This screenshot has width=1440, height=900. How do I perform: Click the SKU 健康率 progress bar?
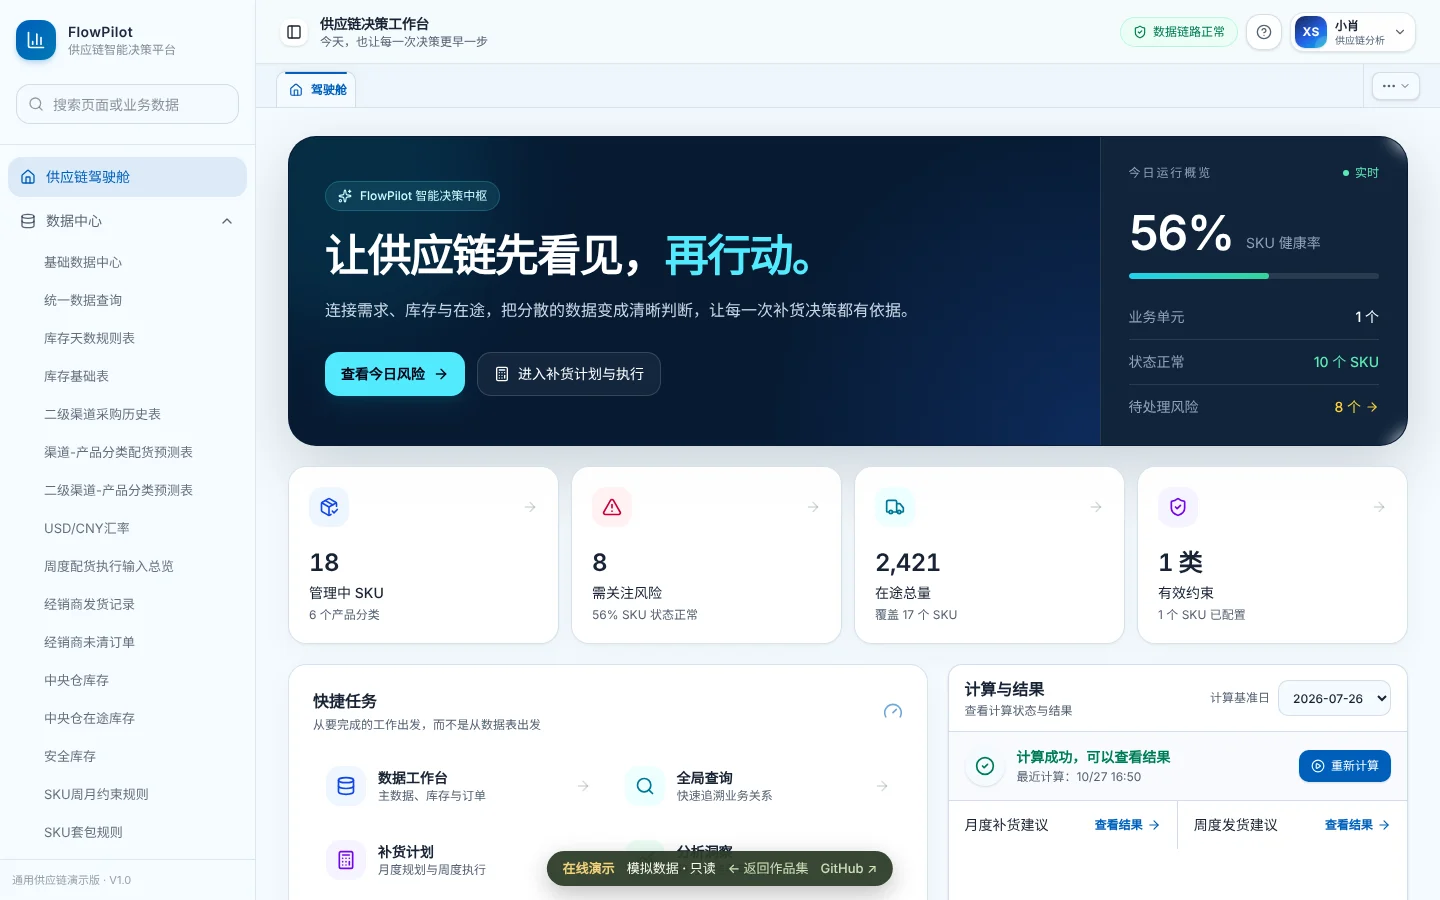coord(1254,276)
